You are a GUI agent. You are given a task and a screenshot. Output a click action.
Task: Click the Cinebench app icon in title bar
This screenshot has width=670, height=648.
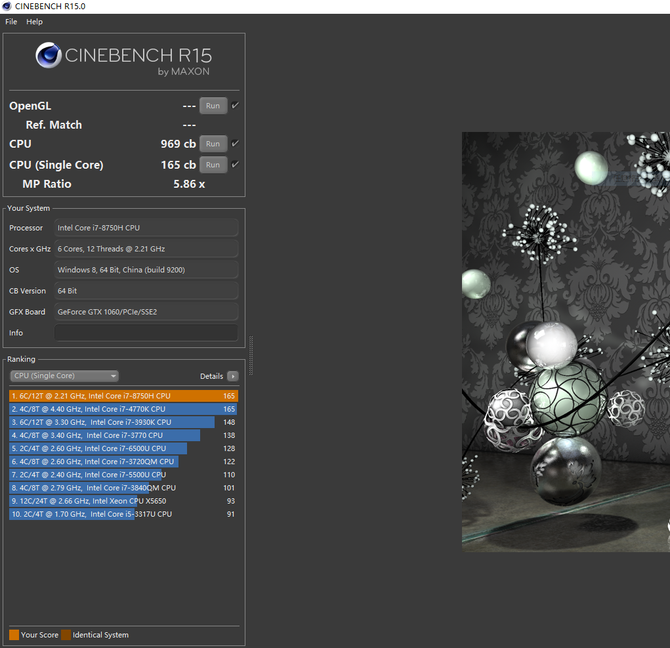[6, 6]
